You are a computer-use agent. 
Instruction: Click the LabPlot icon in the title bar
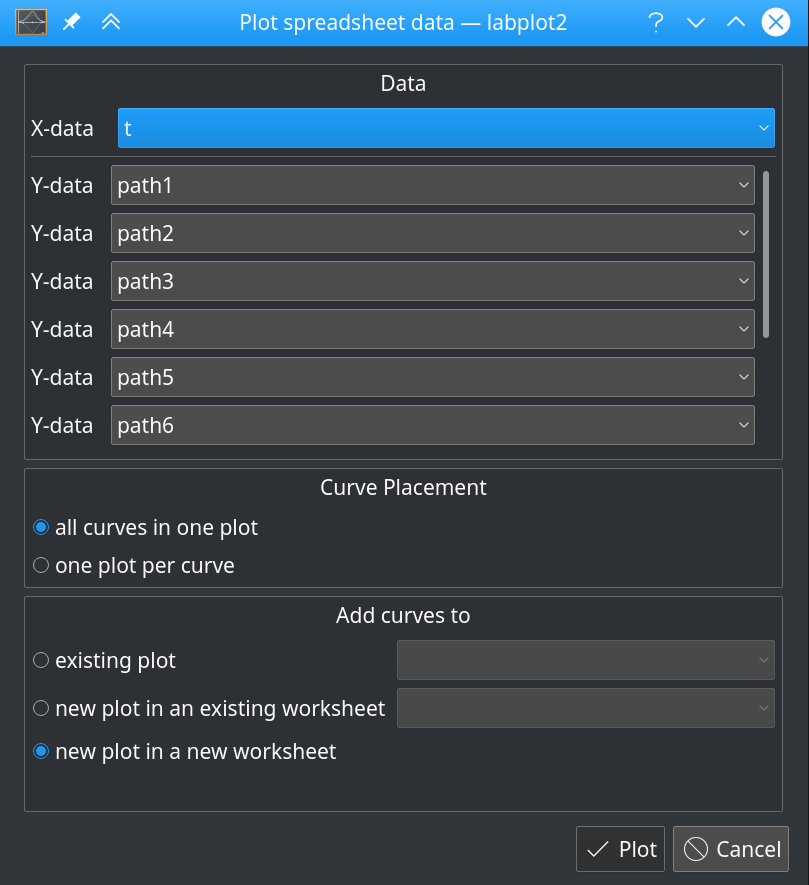(32, 20)
